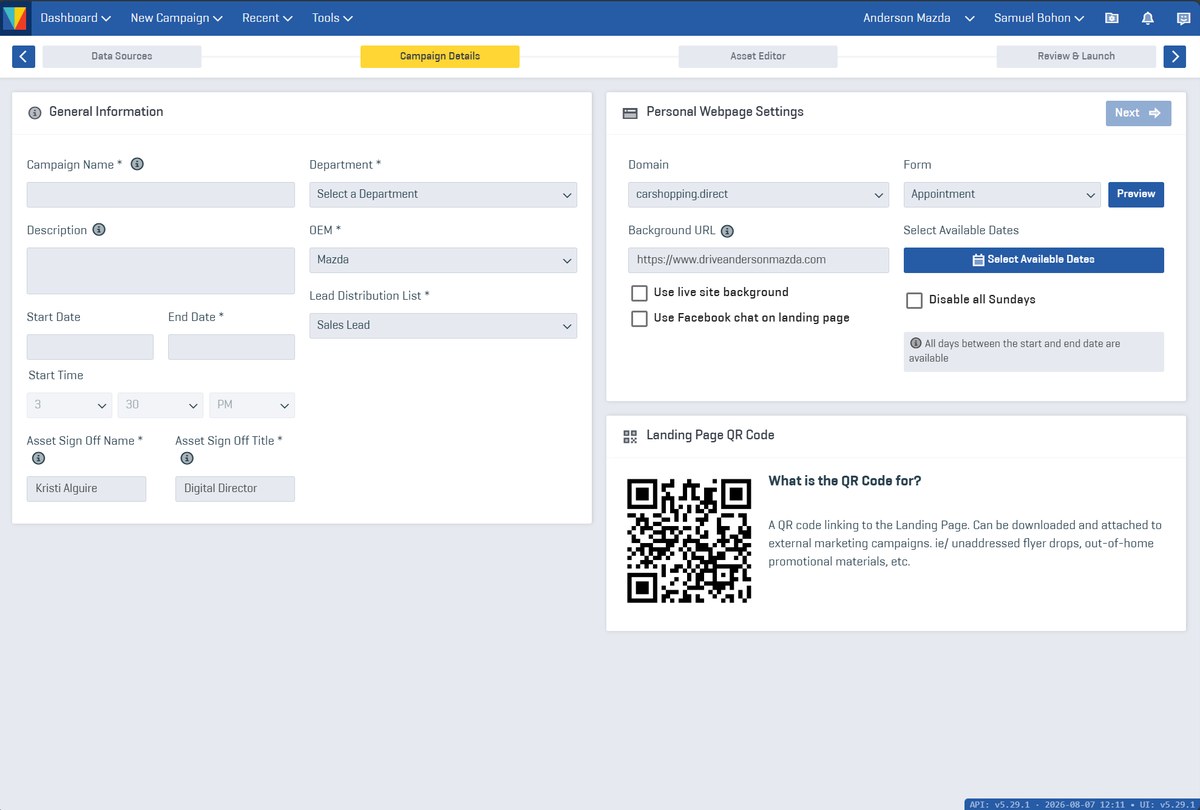1200x810 pixels.
Task: Click the Asset Sign Off Title field
Action: coord(235,489)
